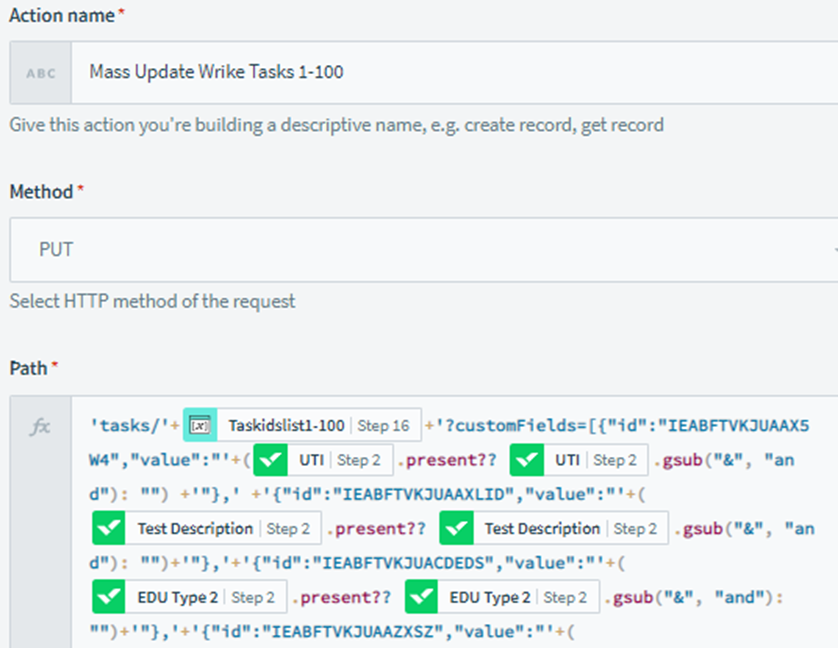Click Step 2 label of last EDU Type 2 pill
The image size is (838, 648).
point(565,597)
